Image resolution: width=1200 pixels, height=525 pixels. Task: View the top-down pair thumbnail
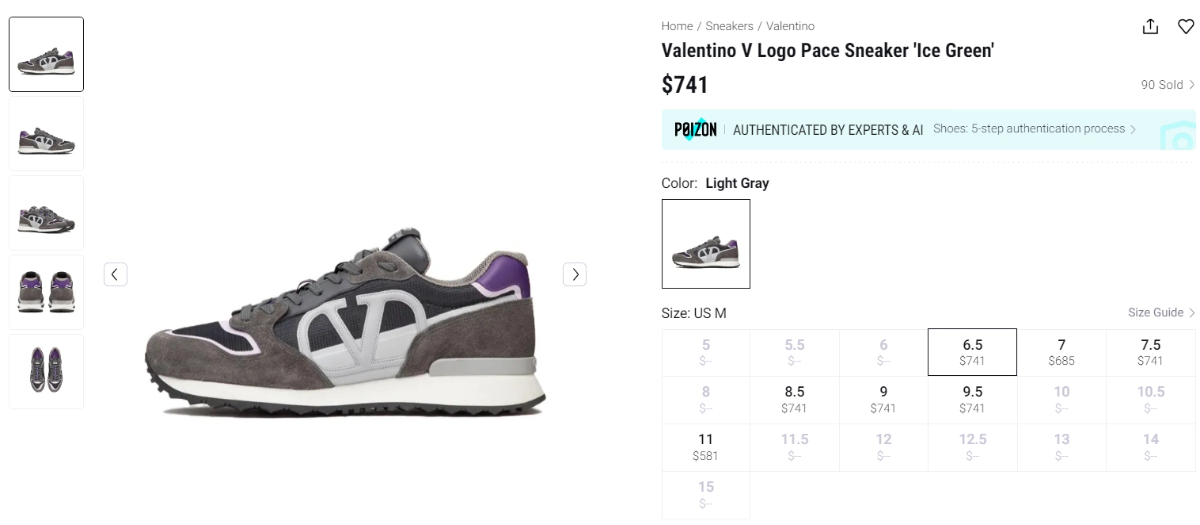[46, 371]
